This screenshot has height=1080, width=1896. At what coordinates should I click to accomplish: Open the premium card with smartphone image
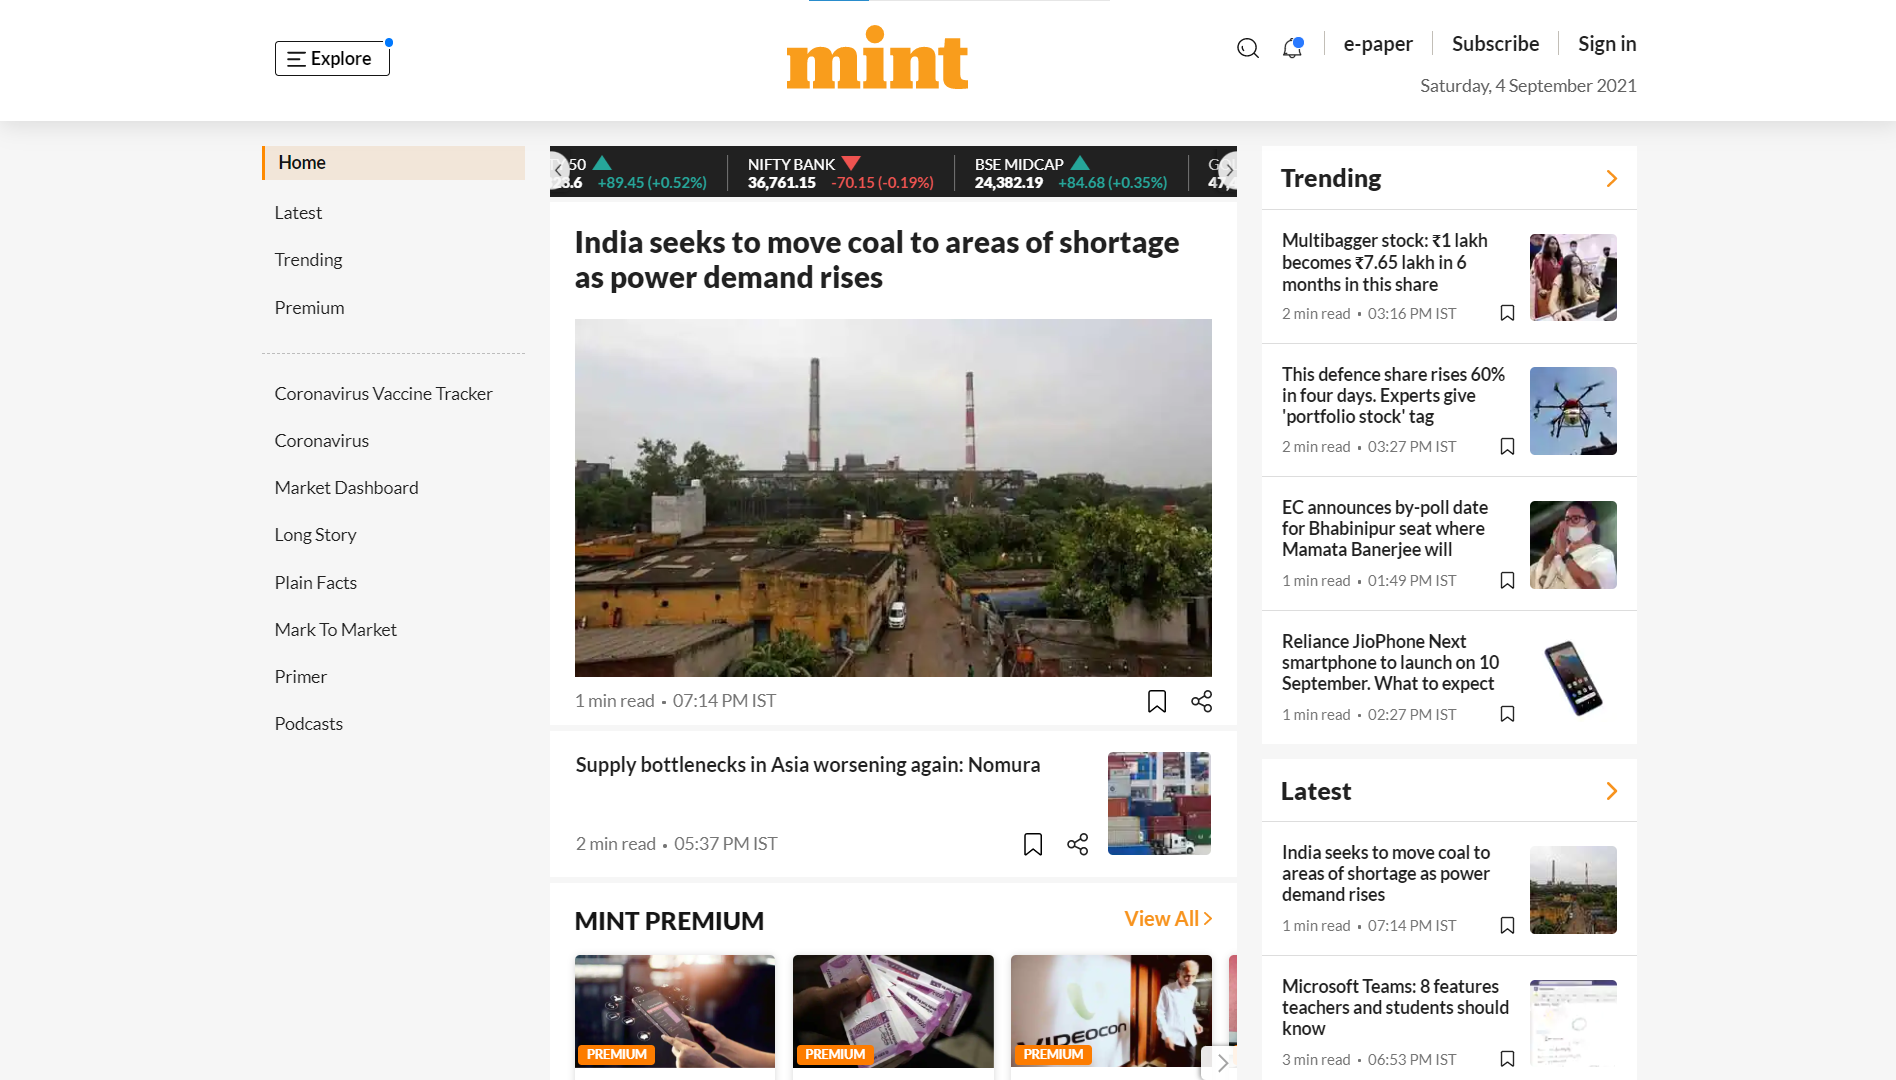click(x=675, y=1011)
